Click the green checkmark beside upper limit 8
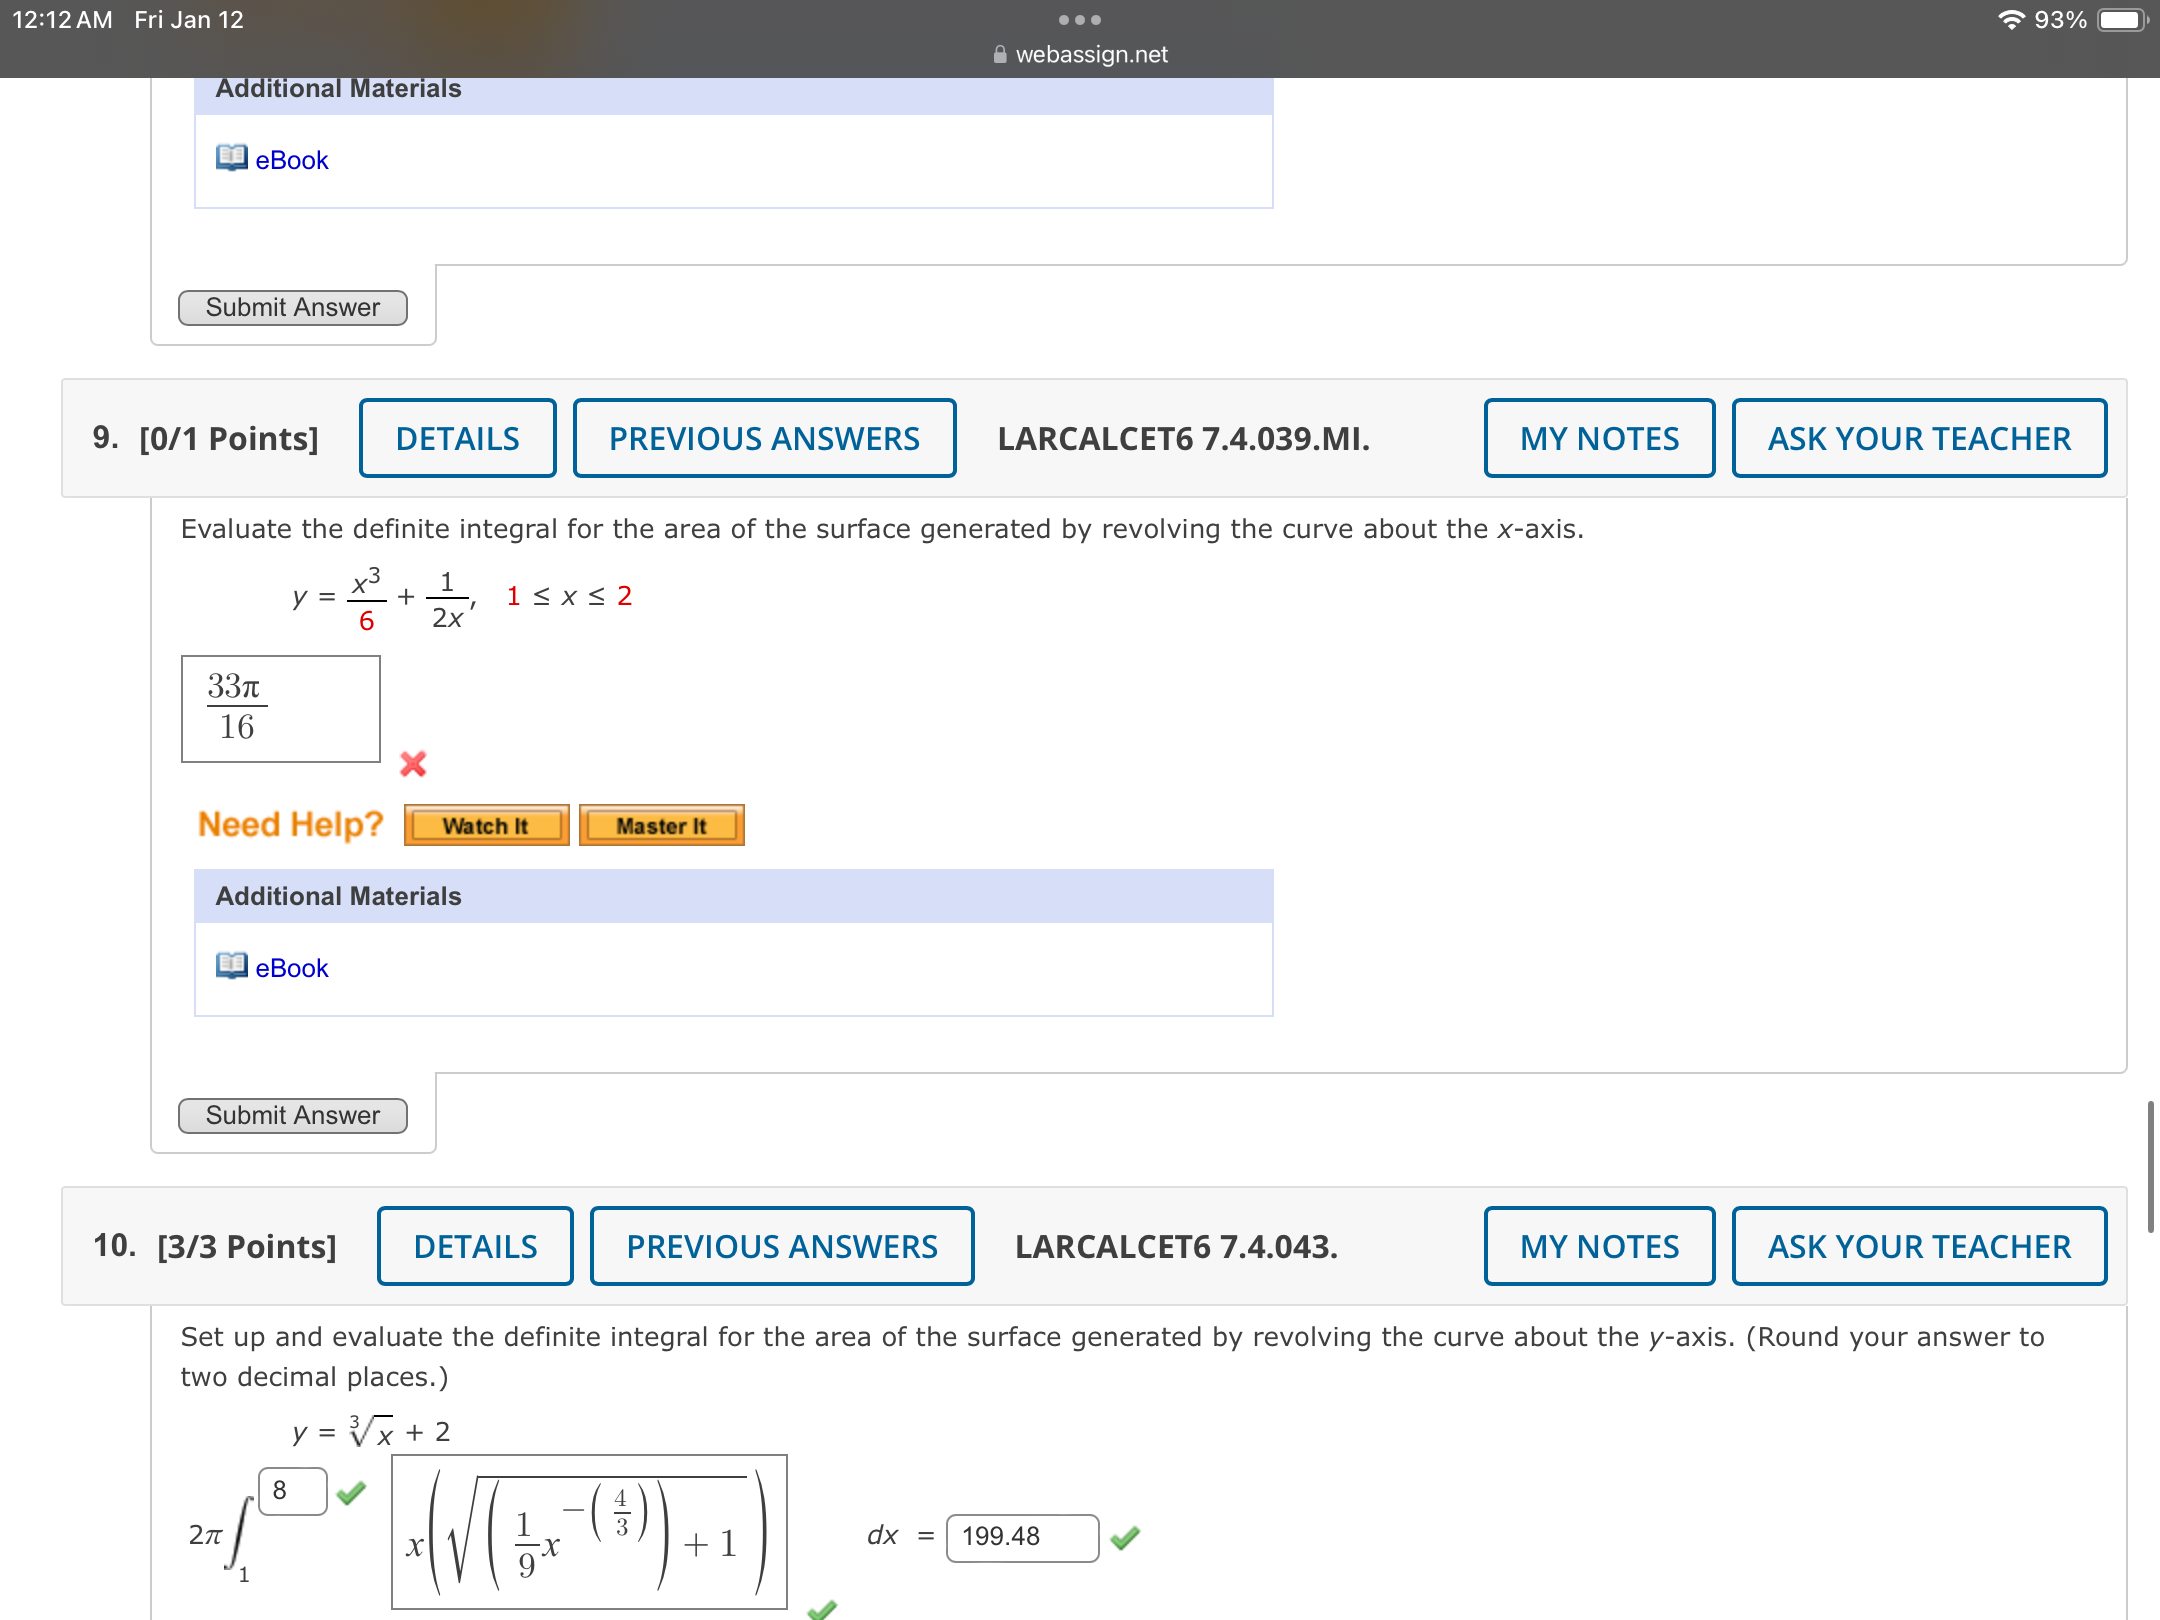 pos(351,1493)
